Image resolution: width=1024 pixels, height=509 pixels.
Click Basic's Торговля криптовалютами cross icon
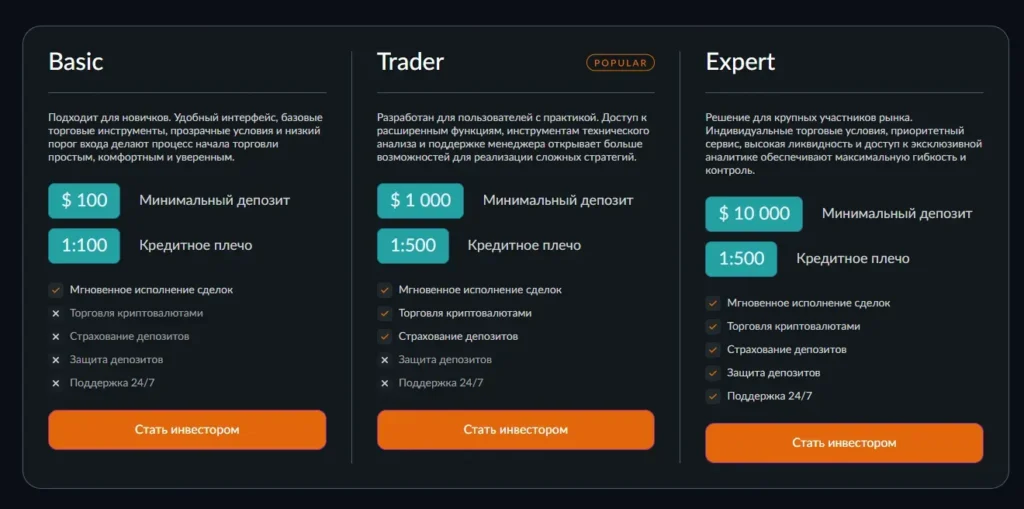(56, 314)
